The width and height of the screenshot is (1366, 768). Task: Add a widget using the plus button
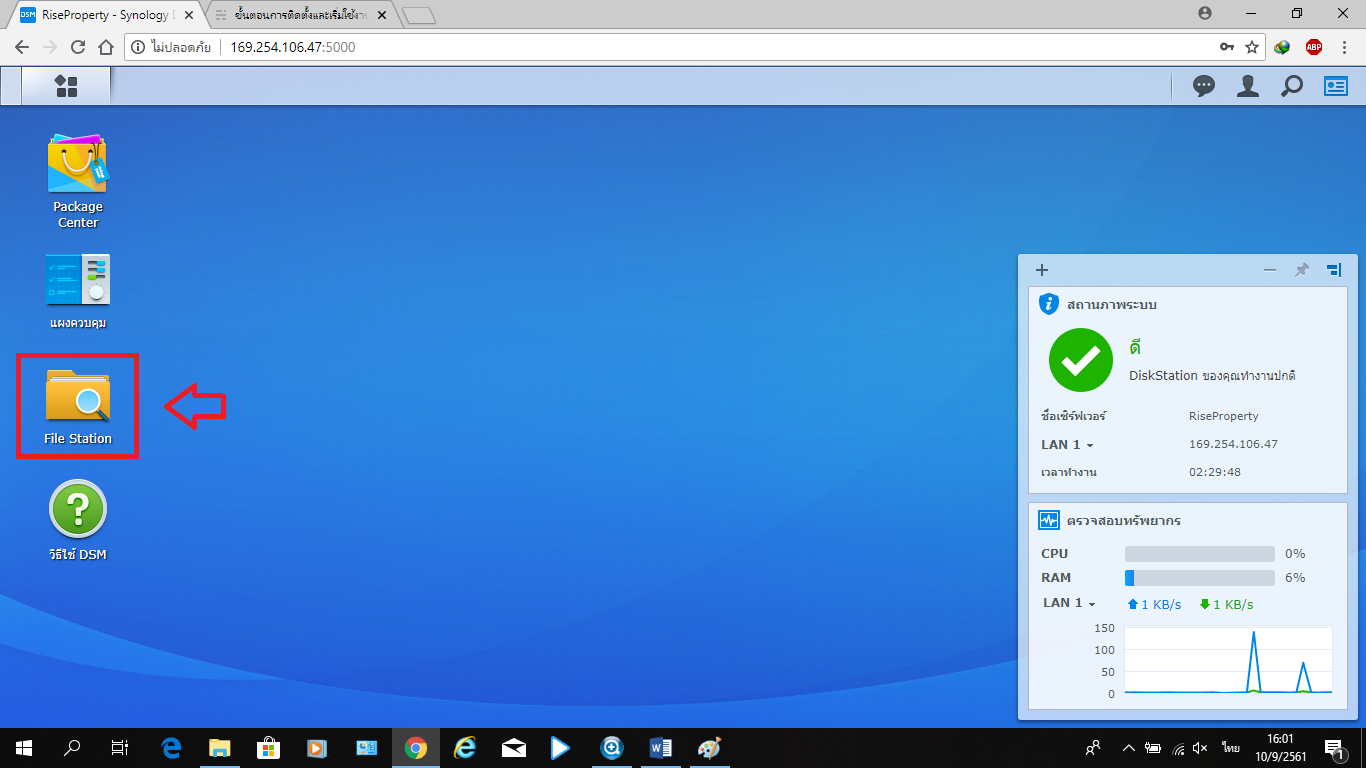pos(1041,270)
